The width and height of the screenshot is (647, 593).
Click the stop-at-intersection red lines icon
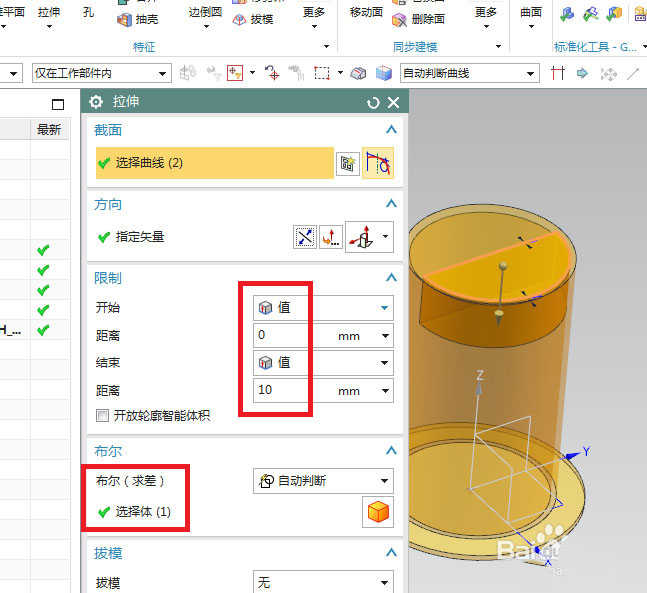pyautogui.click(x=557, y=73)
